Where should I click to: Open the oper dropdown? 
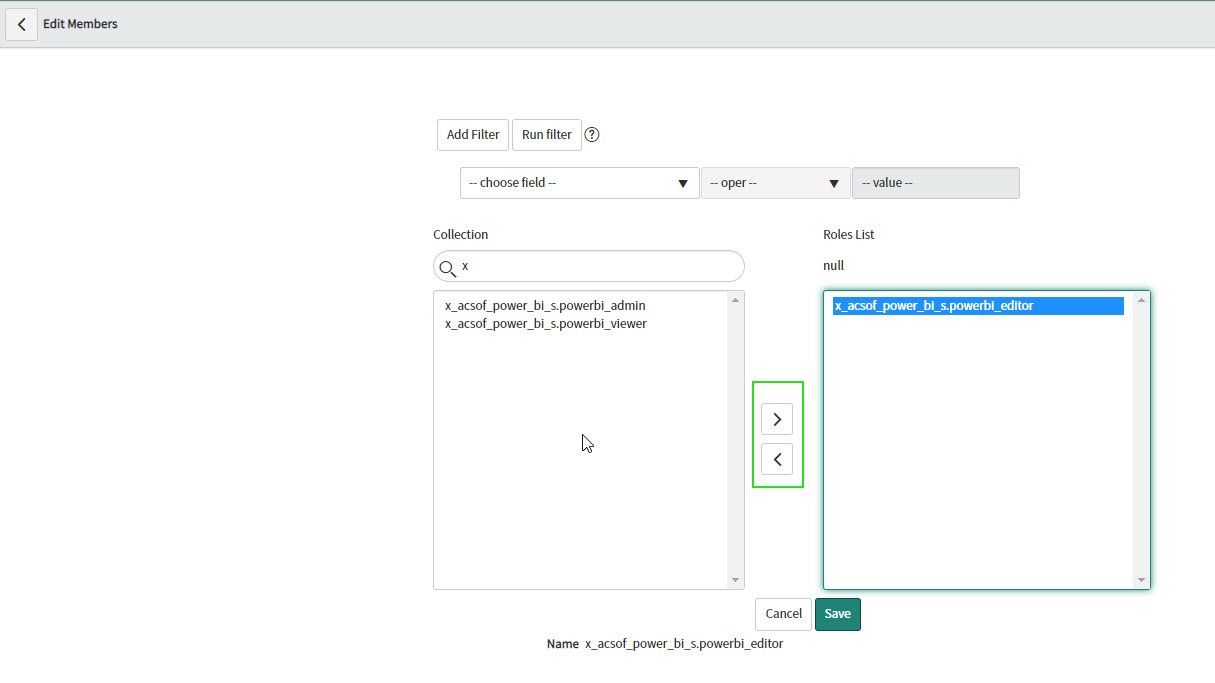[770, 183]
